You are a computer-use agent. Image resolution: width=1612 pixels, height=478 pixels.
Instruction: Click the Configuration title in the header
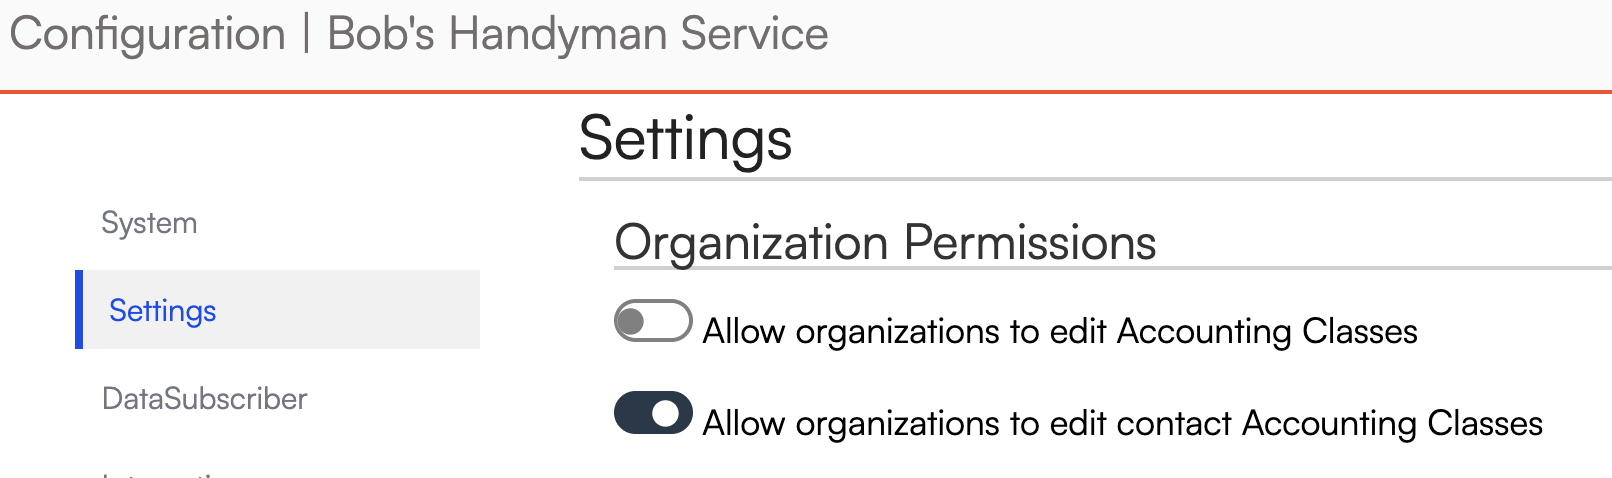click(148, 34)
